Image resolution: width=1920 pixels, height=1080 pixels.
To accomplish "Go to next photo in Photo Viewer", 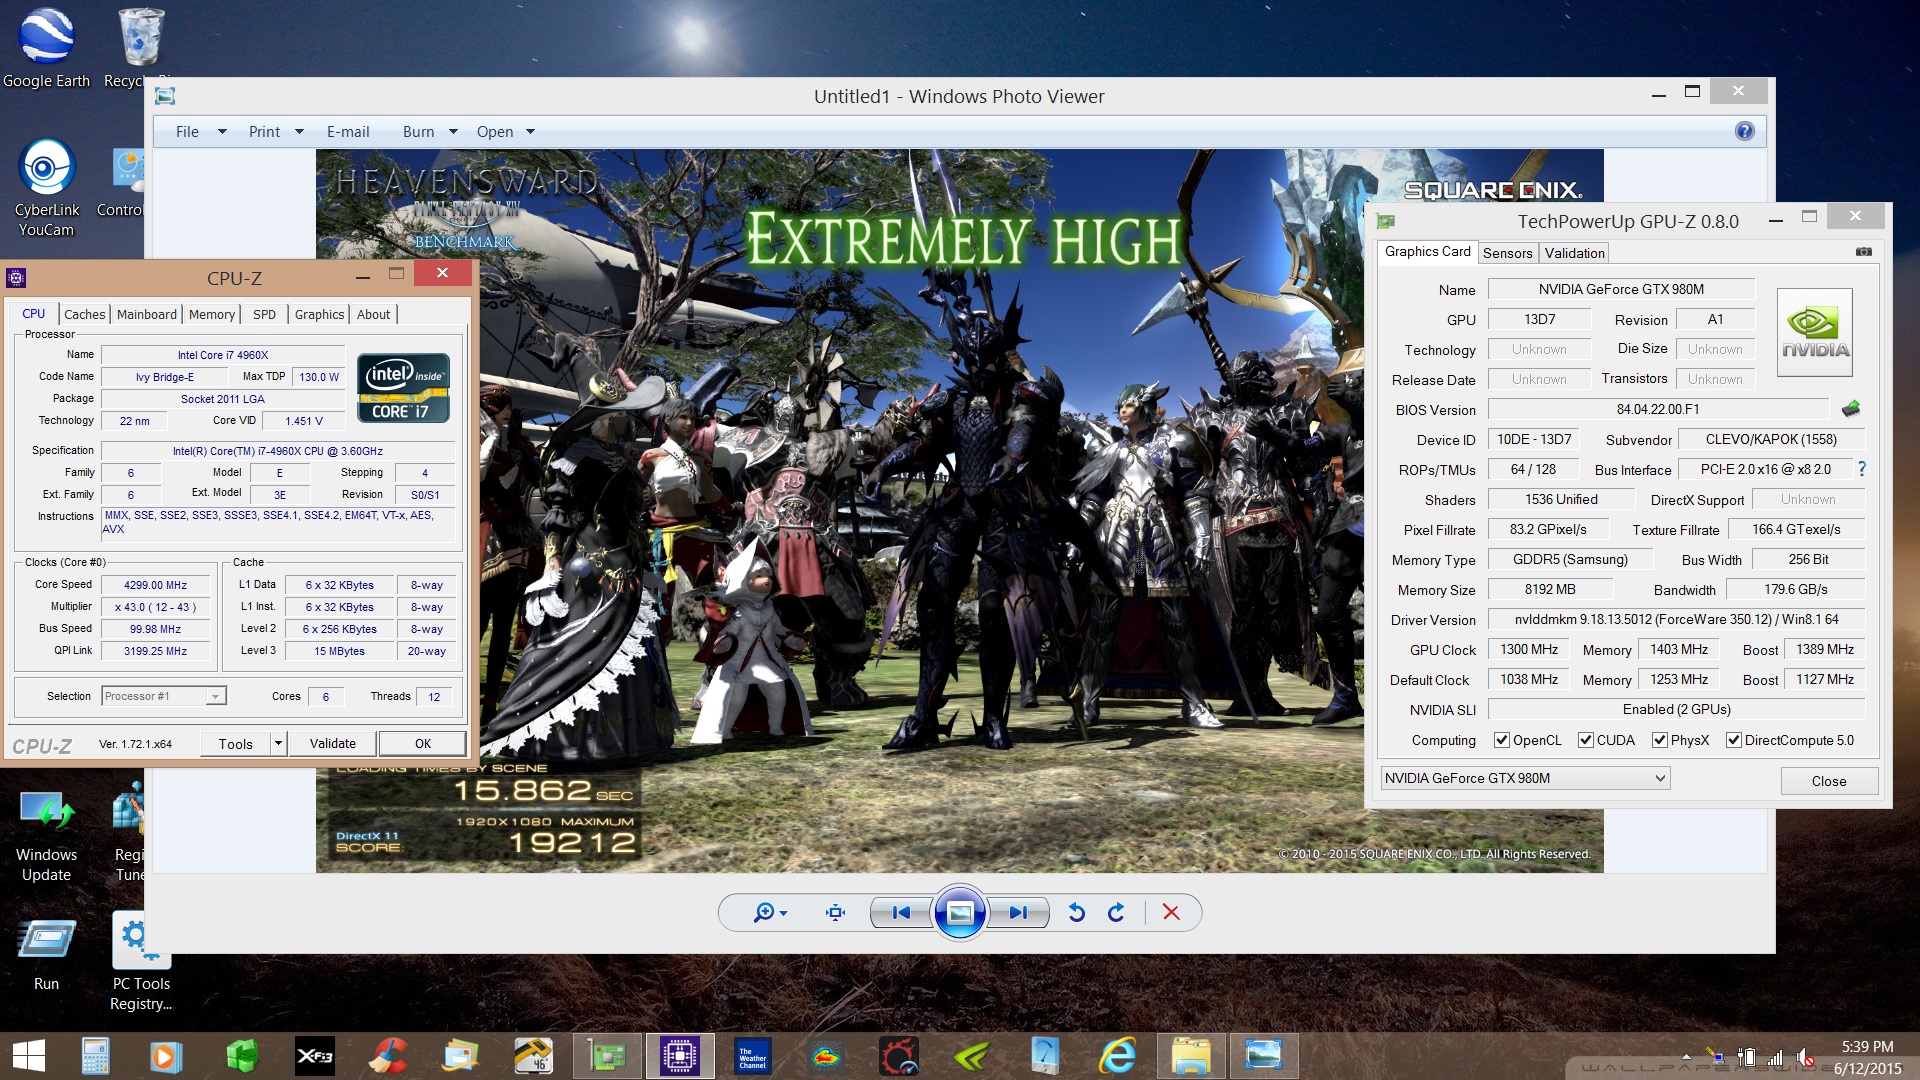I will [1018, 912].
